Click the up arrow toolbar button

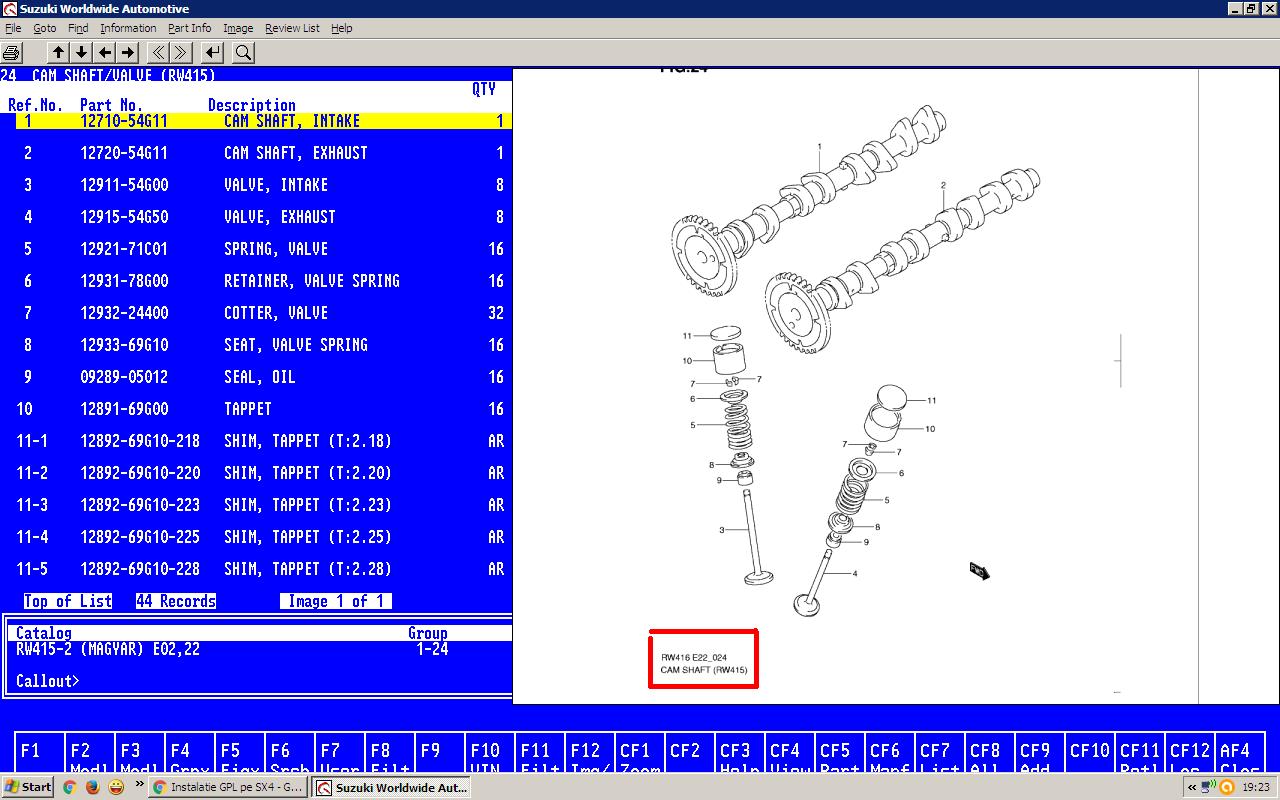(x=59, y=53)
